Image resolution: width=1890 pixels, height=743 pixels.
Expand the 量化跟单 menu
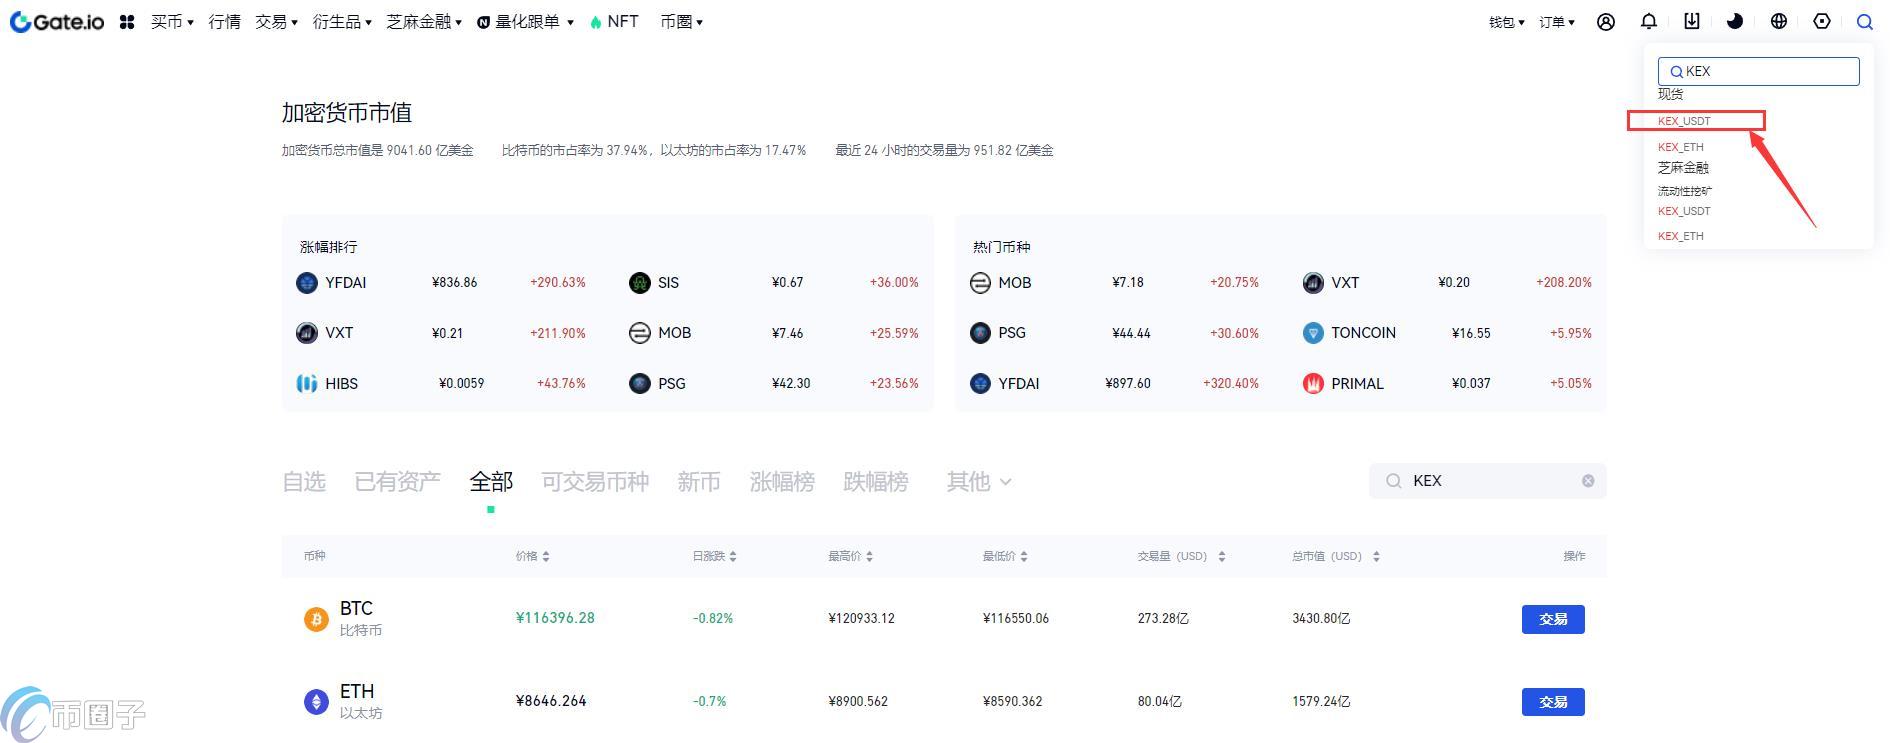(x=525, y=21)
